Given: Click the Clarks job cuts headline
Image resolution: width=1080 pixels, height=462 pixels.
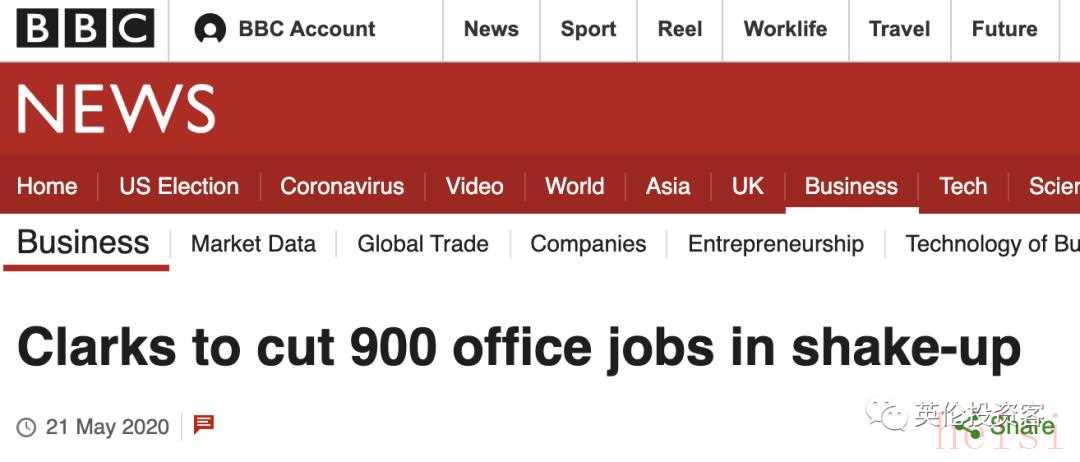Looking at the screenshot, I should (519, 348).
